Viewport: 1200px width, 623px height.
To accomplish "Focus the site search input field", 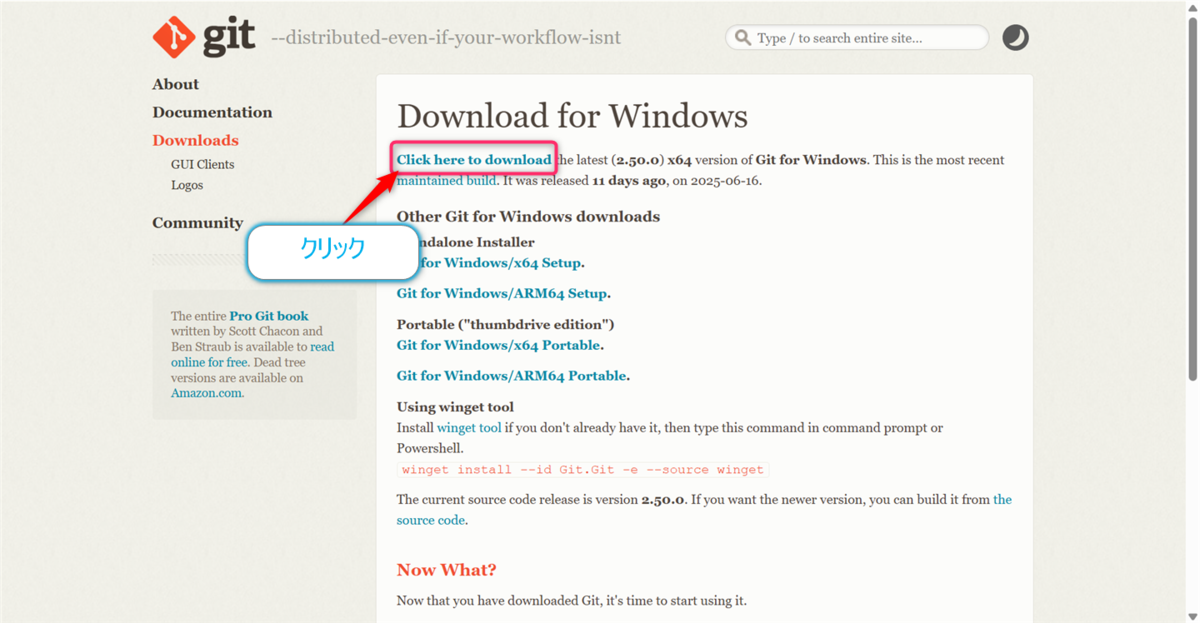I will tap(857, 38).
